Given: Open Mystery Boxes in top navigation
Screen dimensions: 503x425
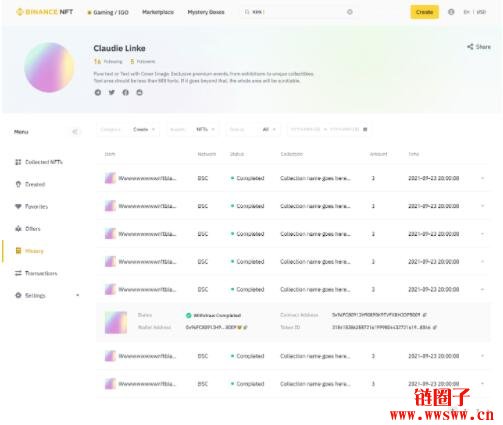Looking at the screenshot, I should [206, 12].
